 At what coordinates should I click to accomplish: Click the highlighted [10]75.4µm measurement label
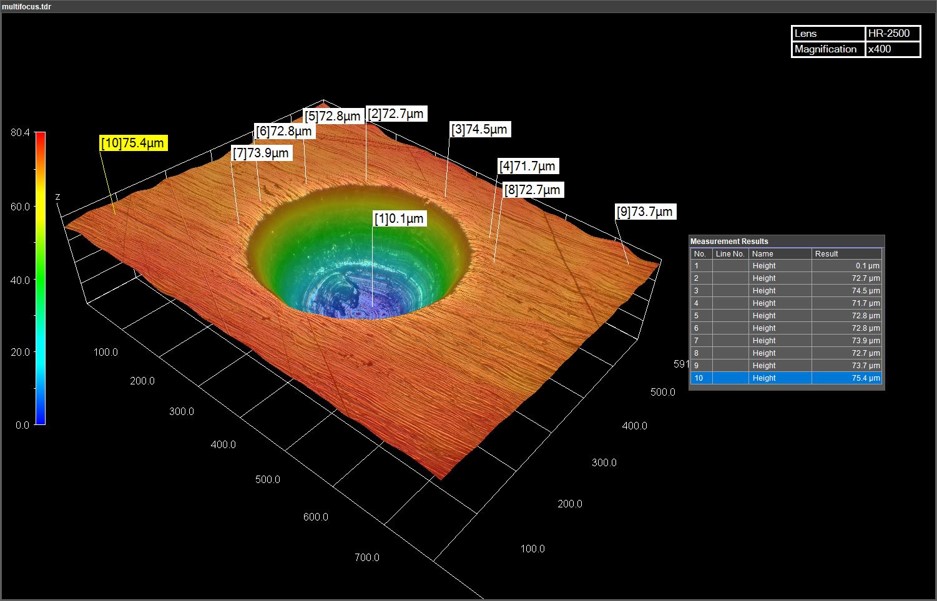pyautogui.click(x=133, y=143)
